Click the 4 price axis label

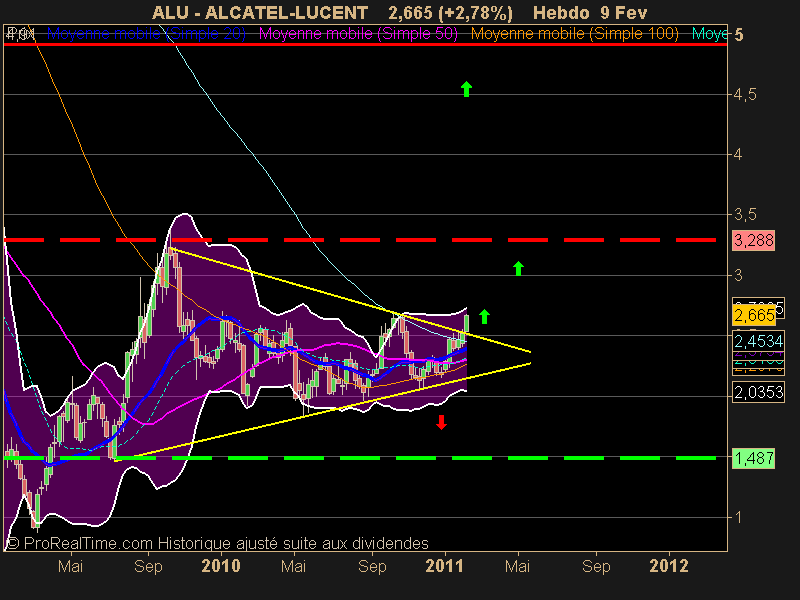(x=738, y=155)
